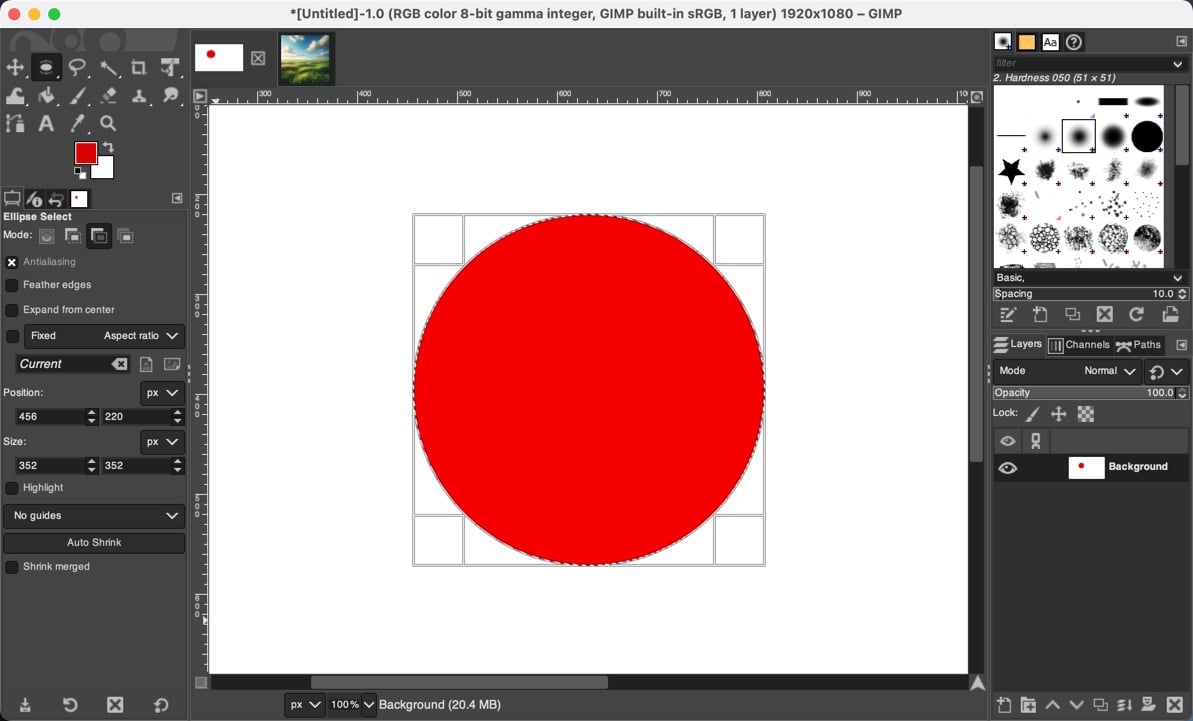Select the Paths tool
1193x721 pixels.
tap(15, 122)
